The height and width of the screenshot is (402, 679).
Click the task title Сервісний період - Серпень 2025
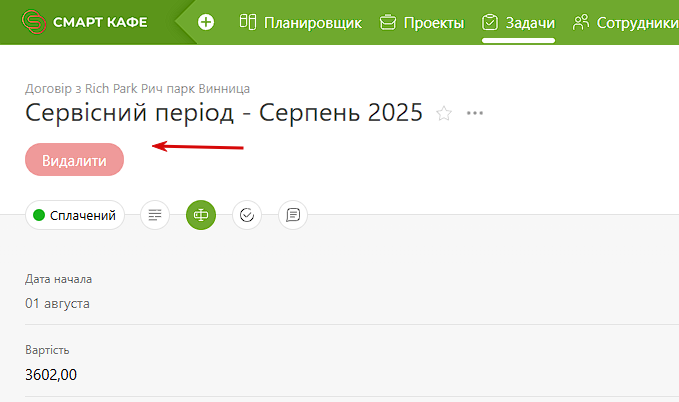(223, 113)
